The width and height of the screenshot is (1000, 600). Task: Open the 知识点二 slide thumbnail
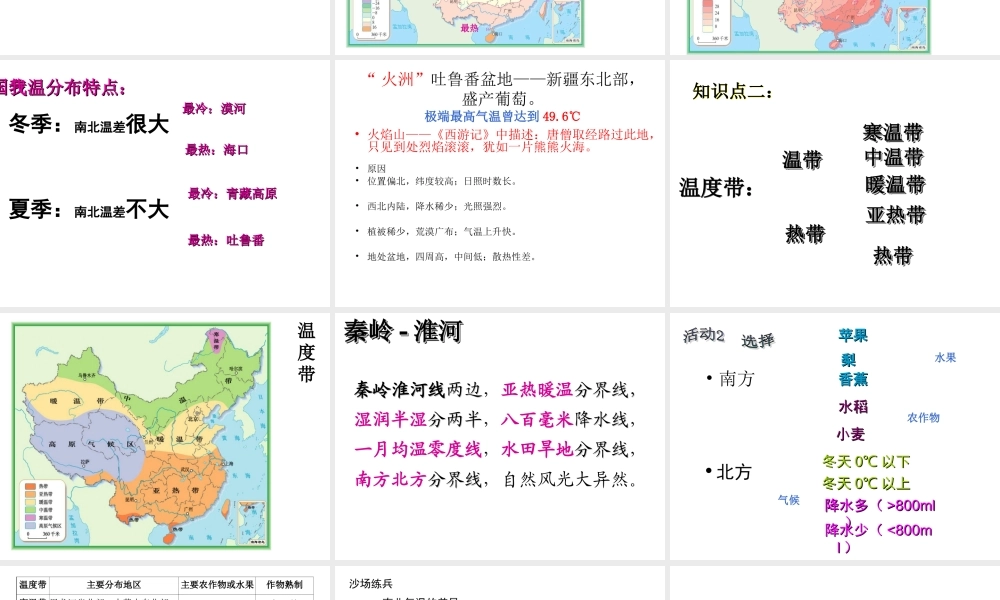point(835,183)
